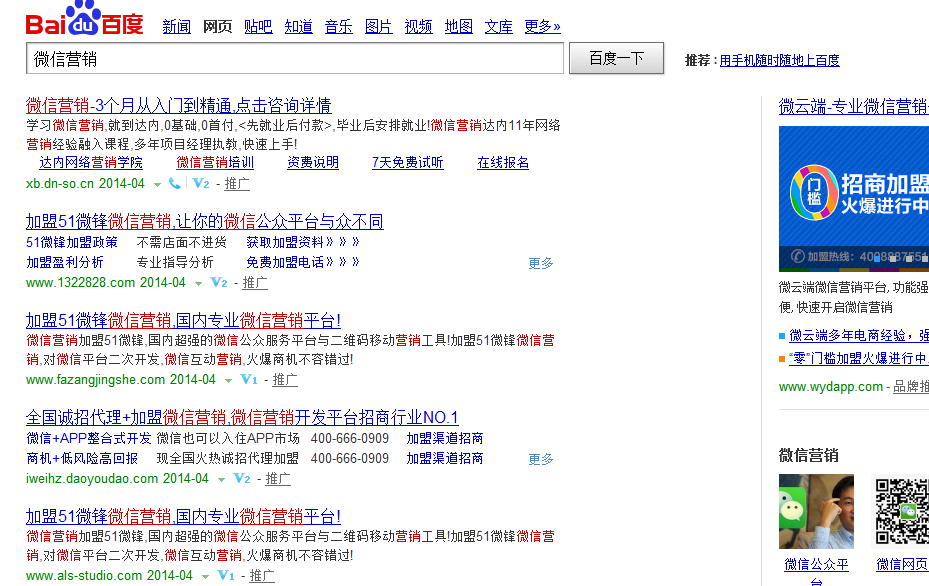Image resolution: width=929 pixels, height=586 pixels.
Task: Switch to the 视频 tab
Action: tap(418, 27)
